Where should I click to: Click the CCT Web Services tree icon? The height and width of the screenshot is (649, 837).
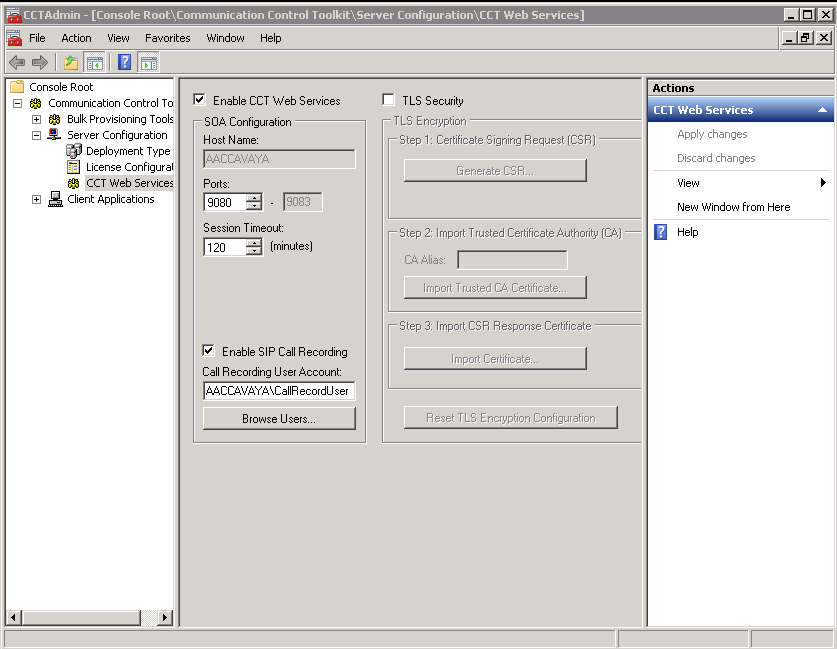click(x=74, y=183)
